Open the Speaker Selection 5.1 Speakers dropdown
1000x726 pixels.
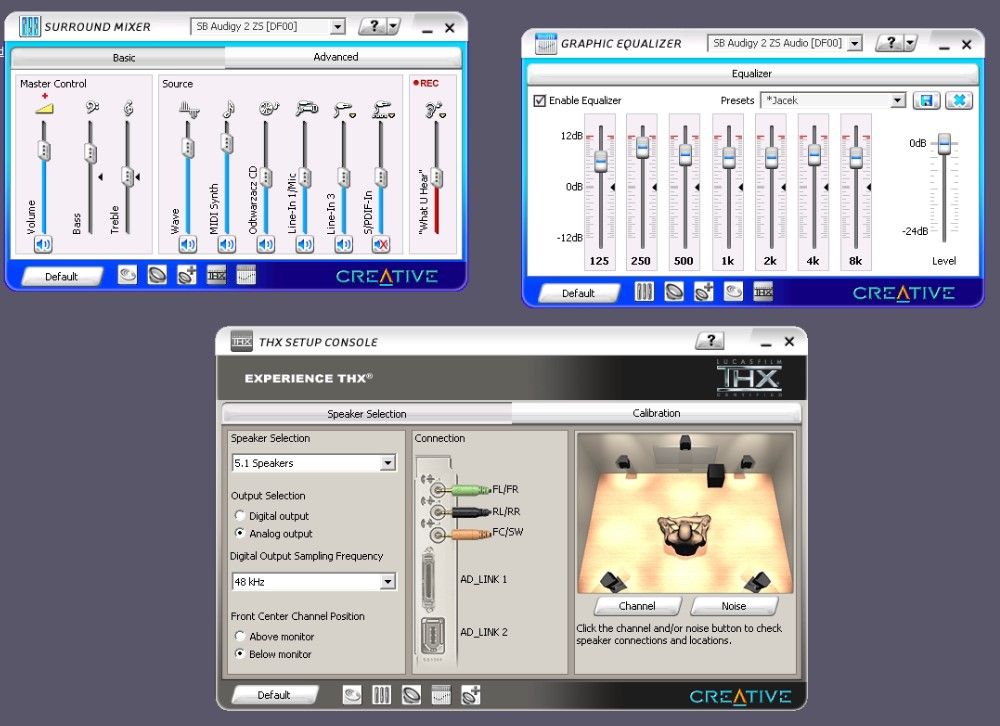[388, 463]
